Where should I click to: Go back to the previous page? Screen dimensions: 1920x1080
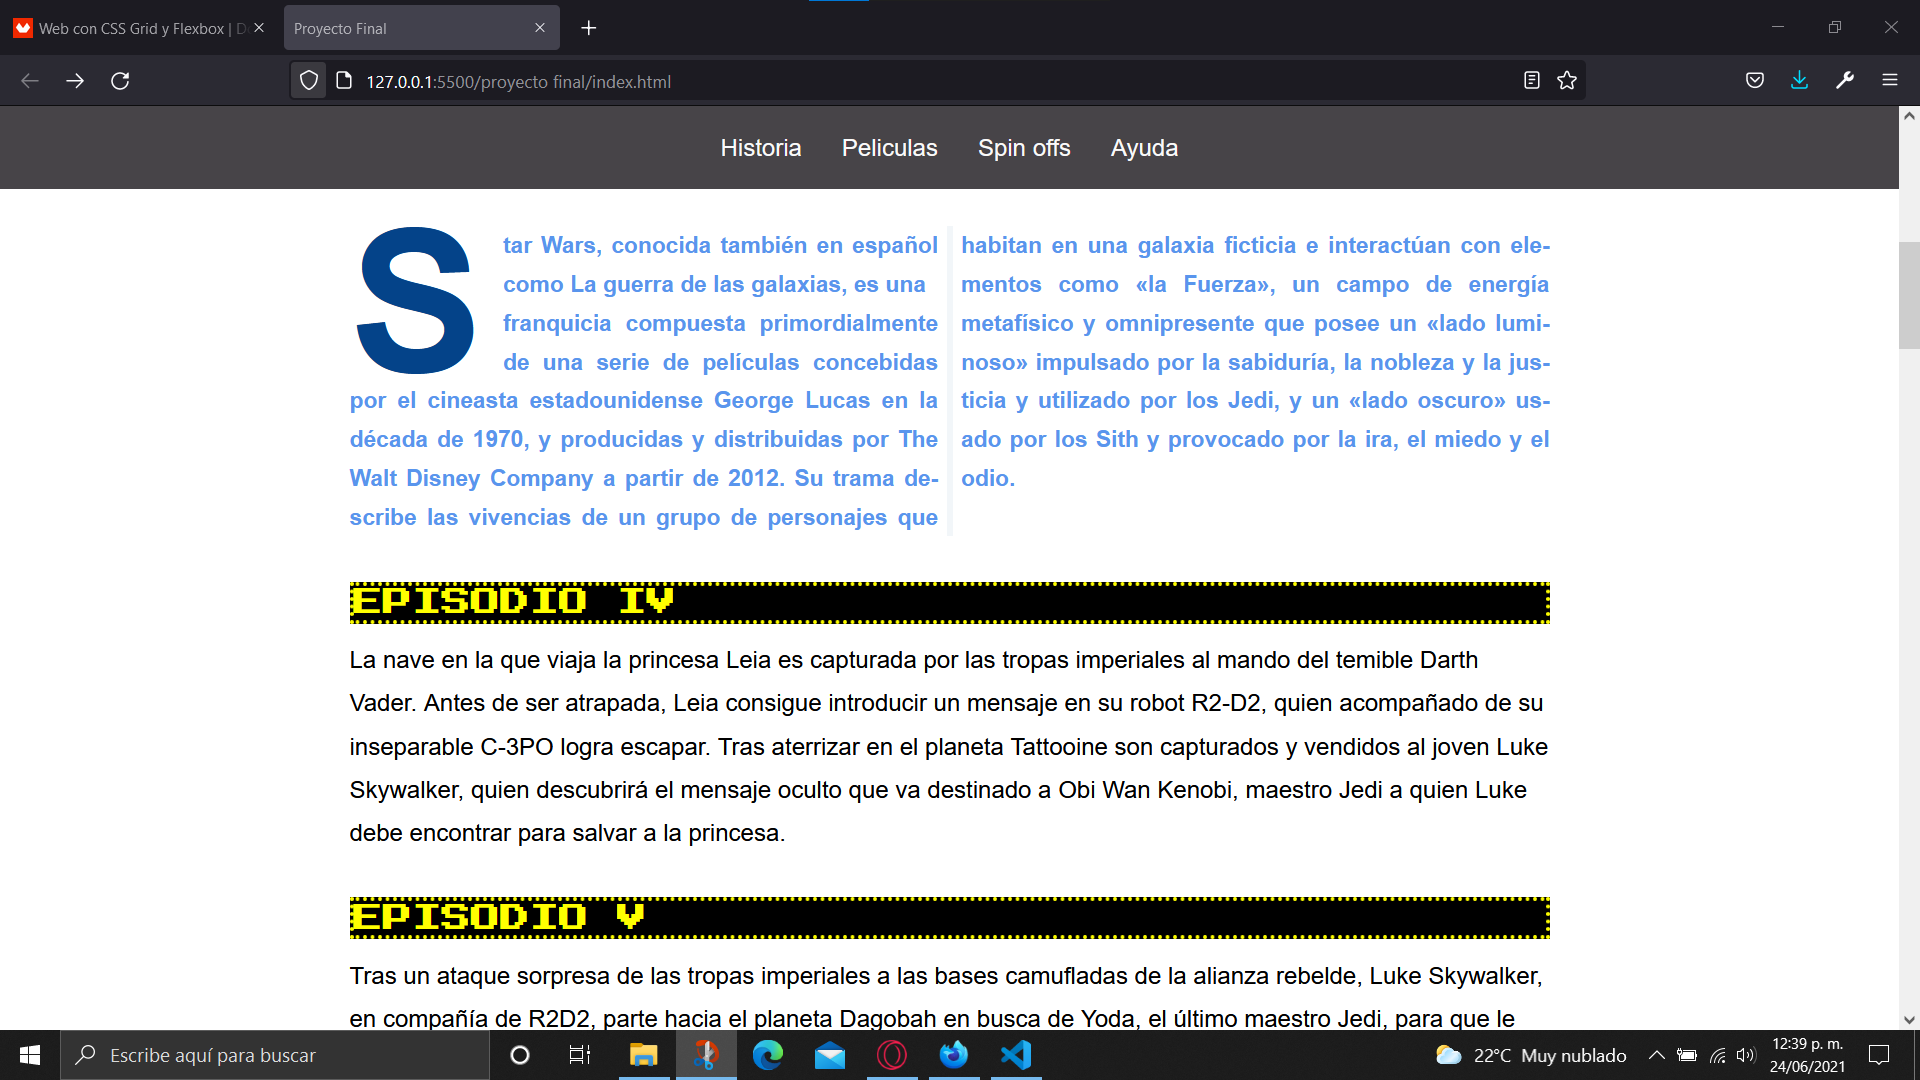point(30,81)
